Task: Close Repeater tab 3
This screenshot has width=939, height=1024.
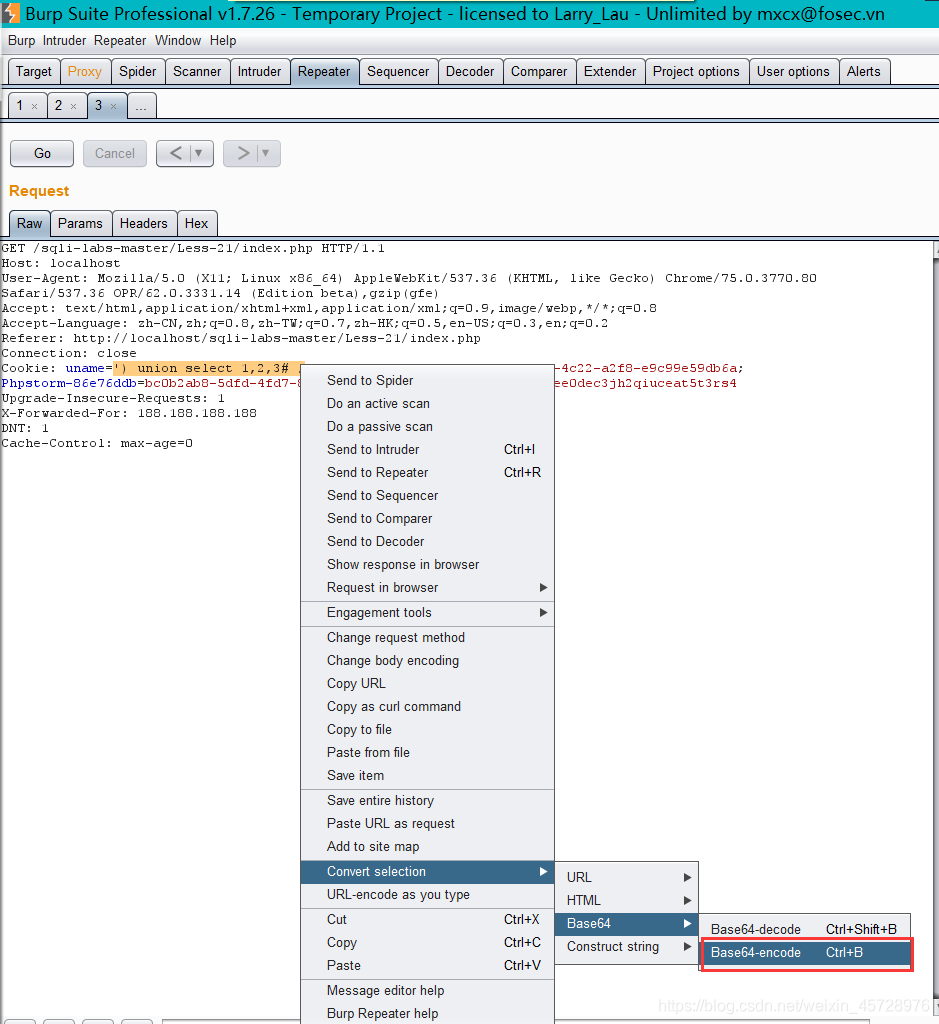Action: point(114,106)
